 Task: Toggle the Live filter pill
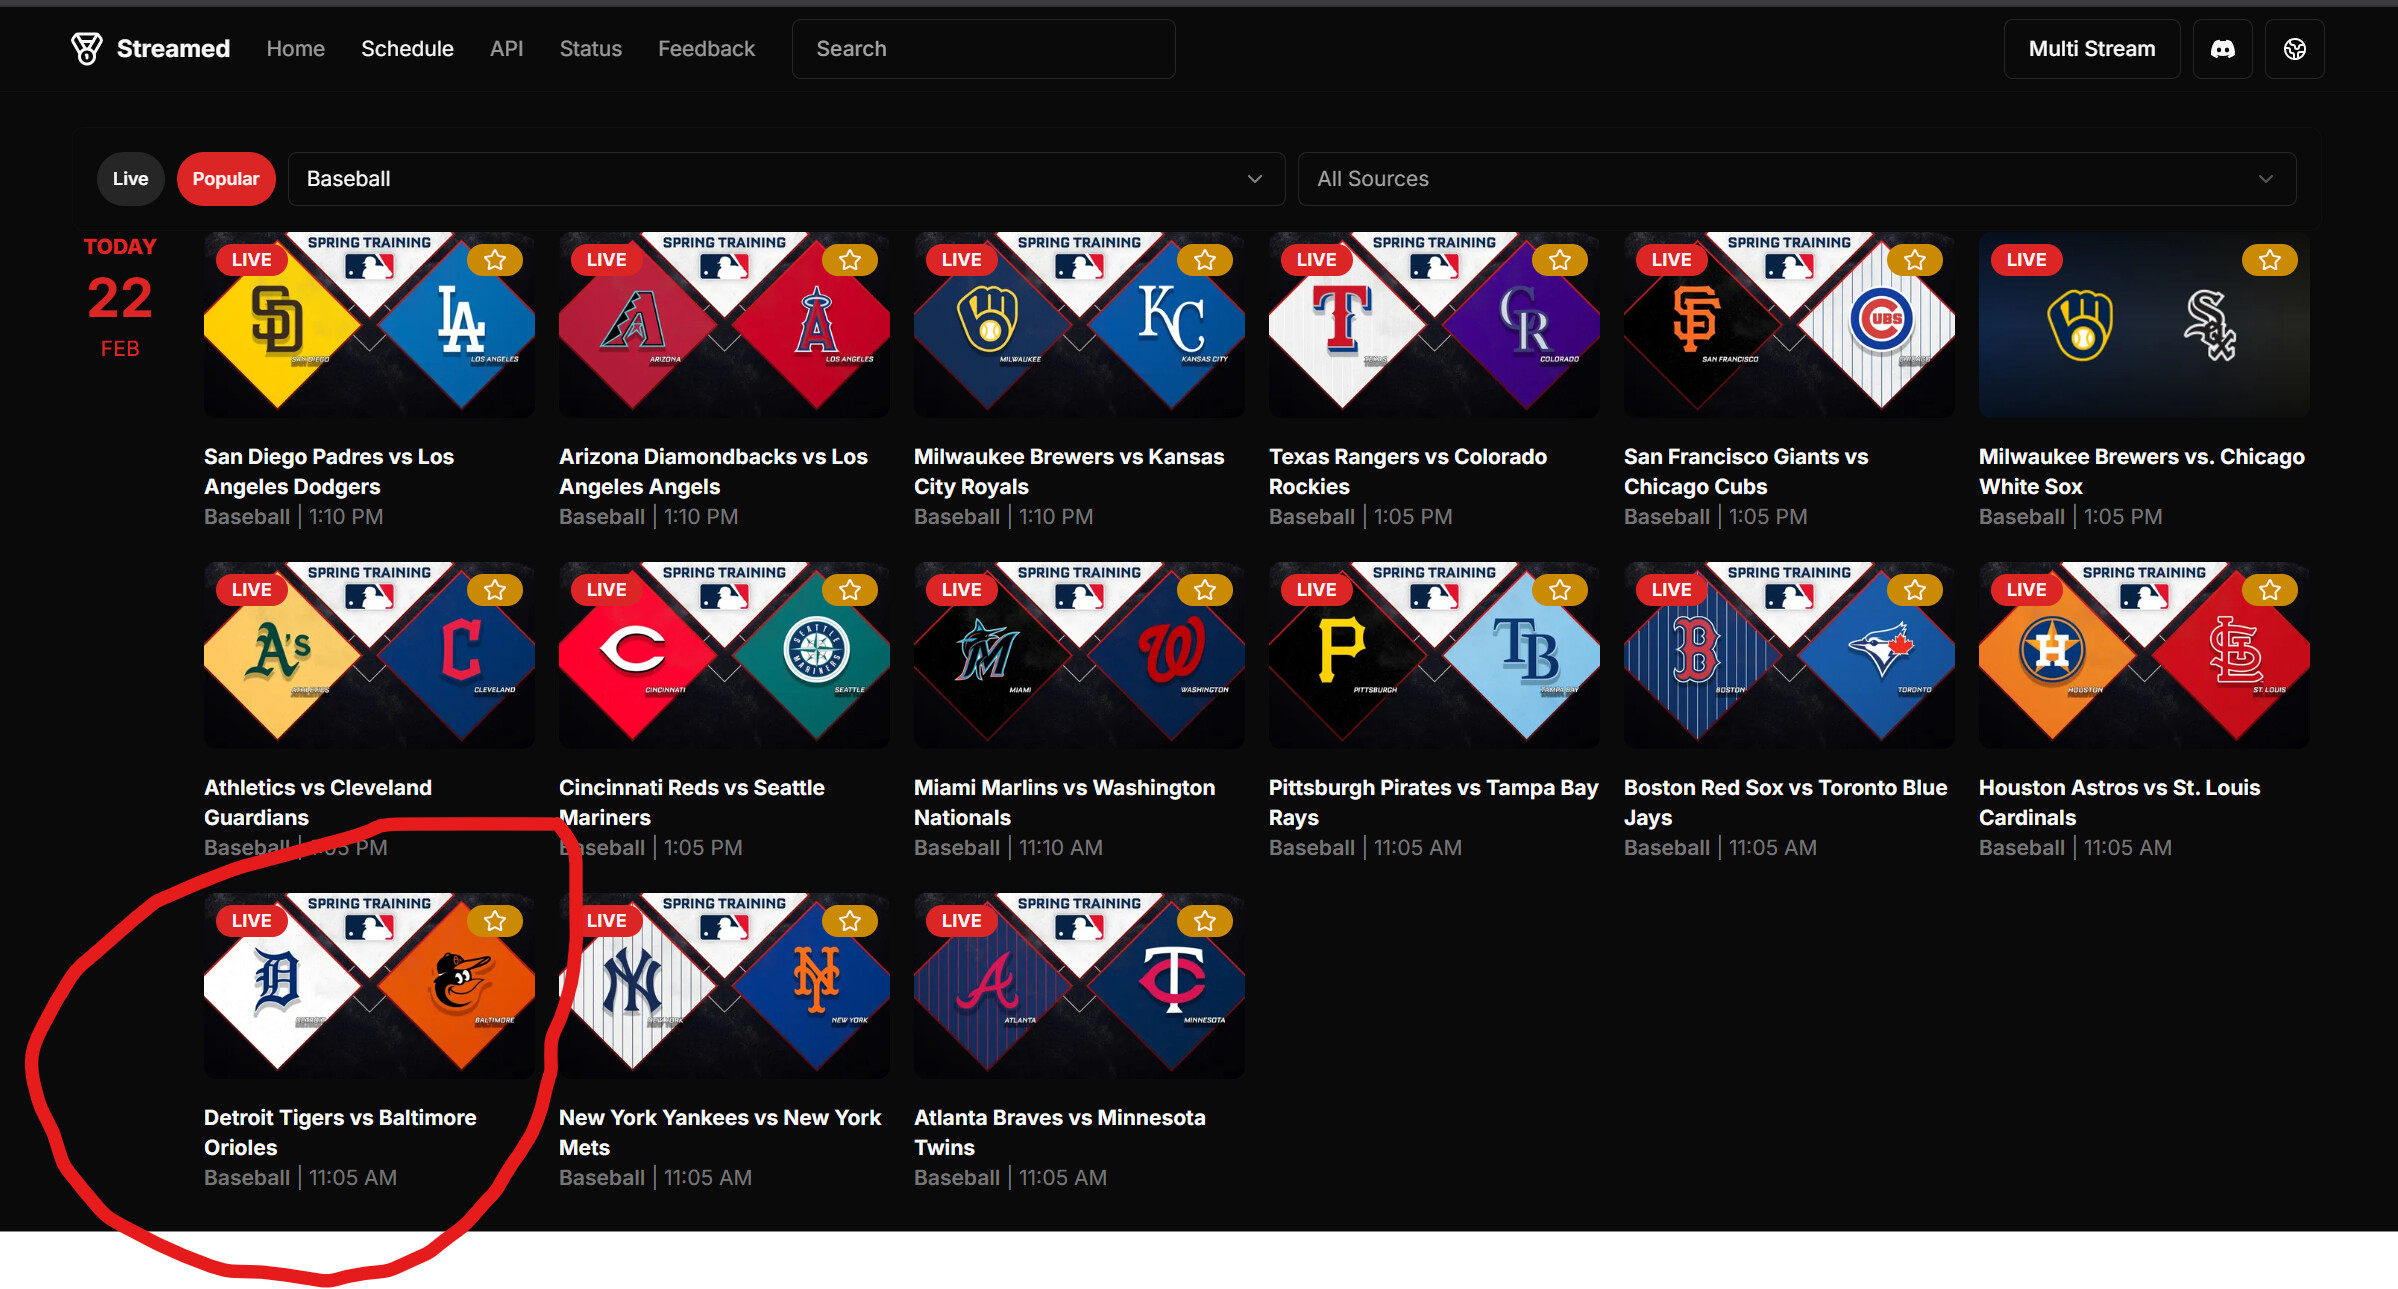pos(130,179)
